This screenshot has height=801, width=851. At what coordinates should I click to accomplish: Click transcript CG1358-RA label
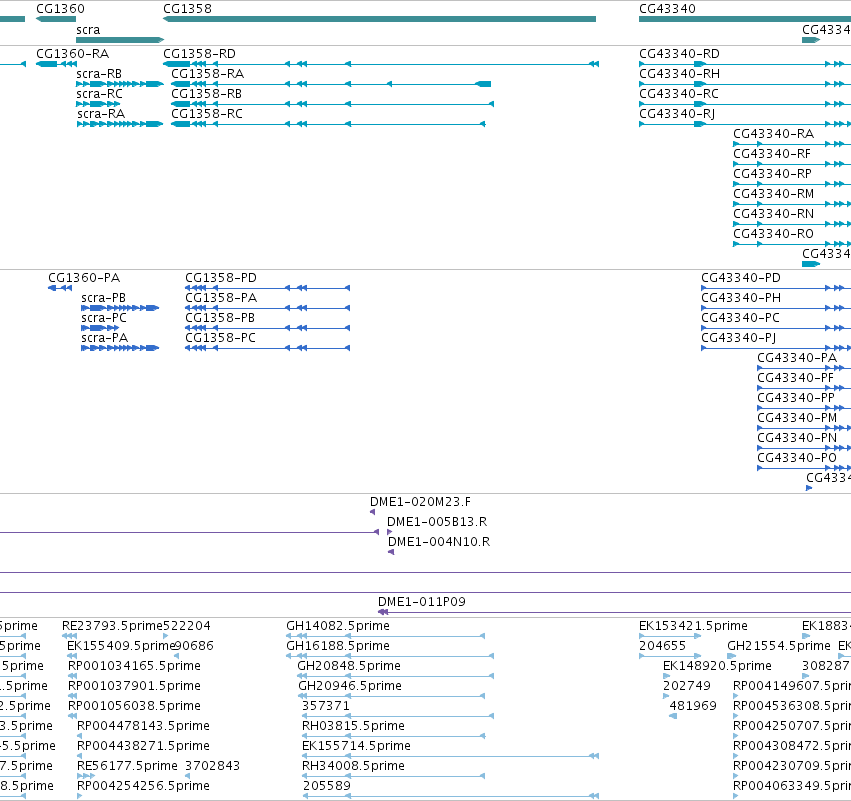tap(207, 74)
